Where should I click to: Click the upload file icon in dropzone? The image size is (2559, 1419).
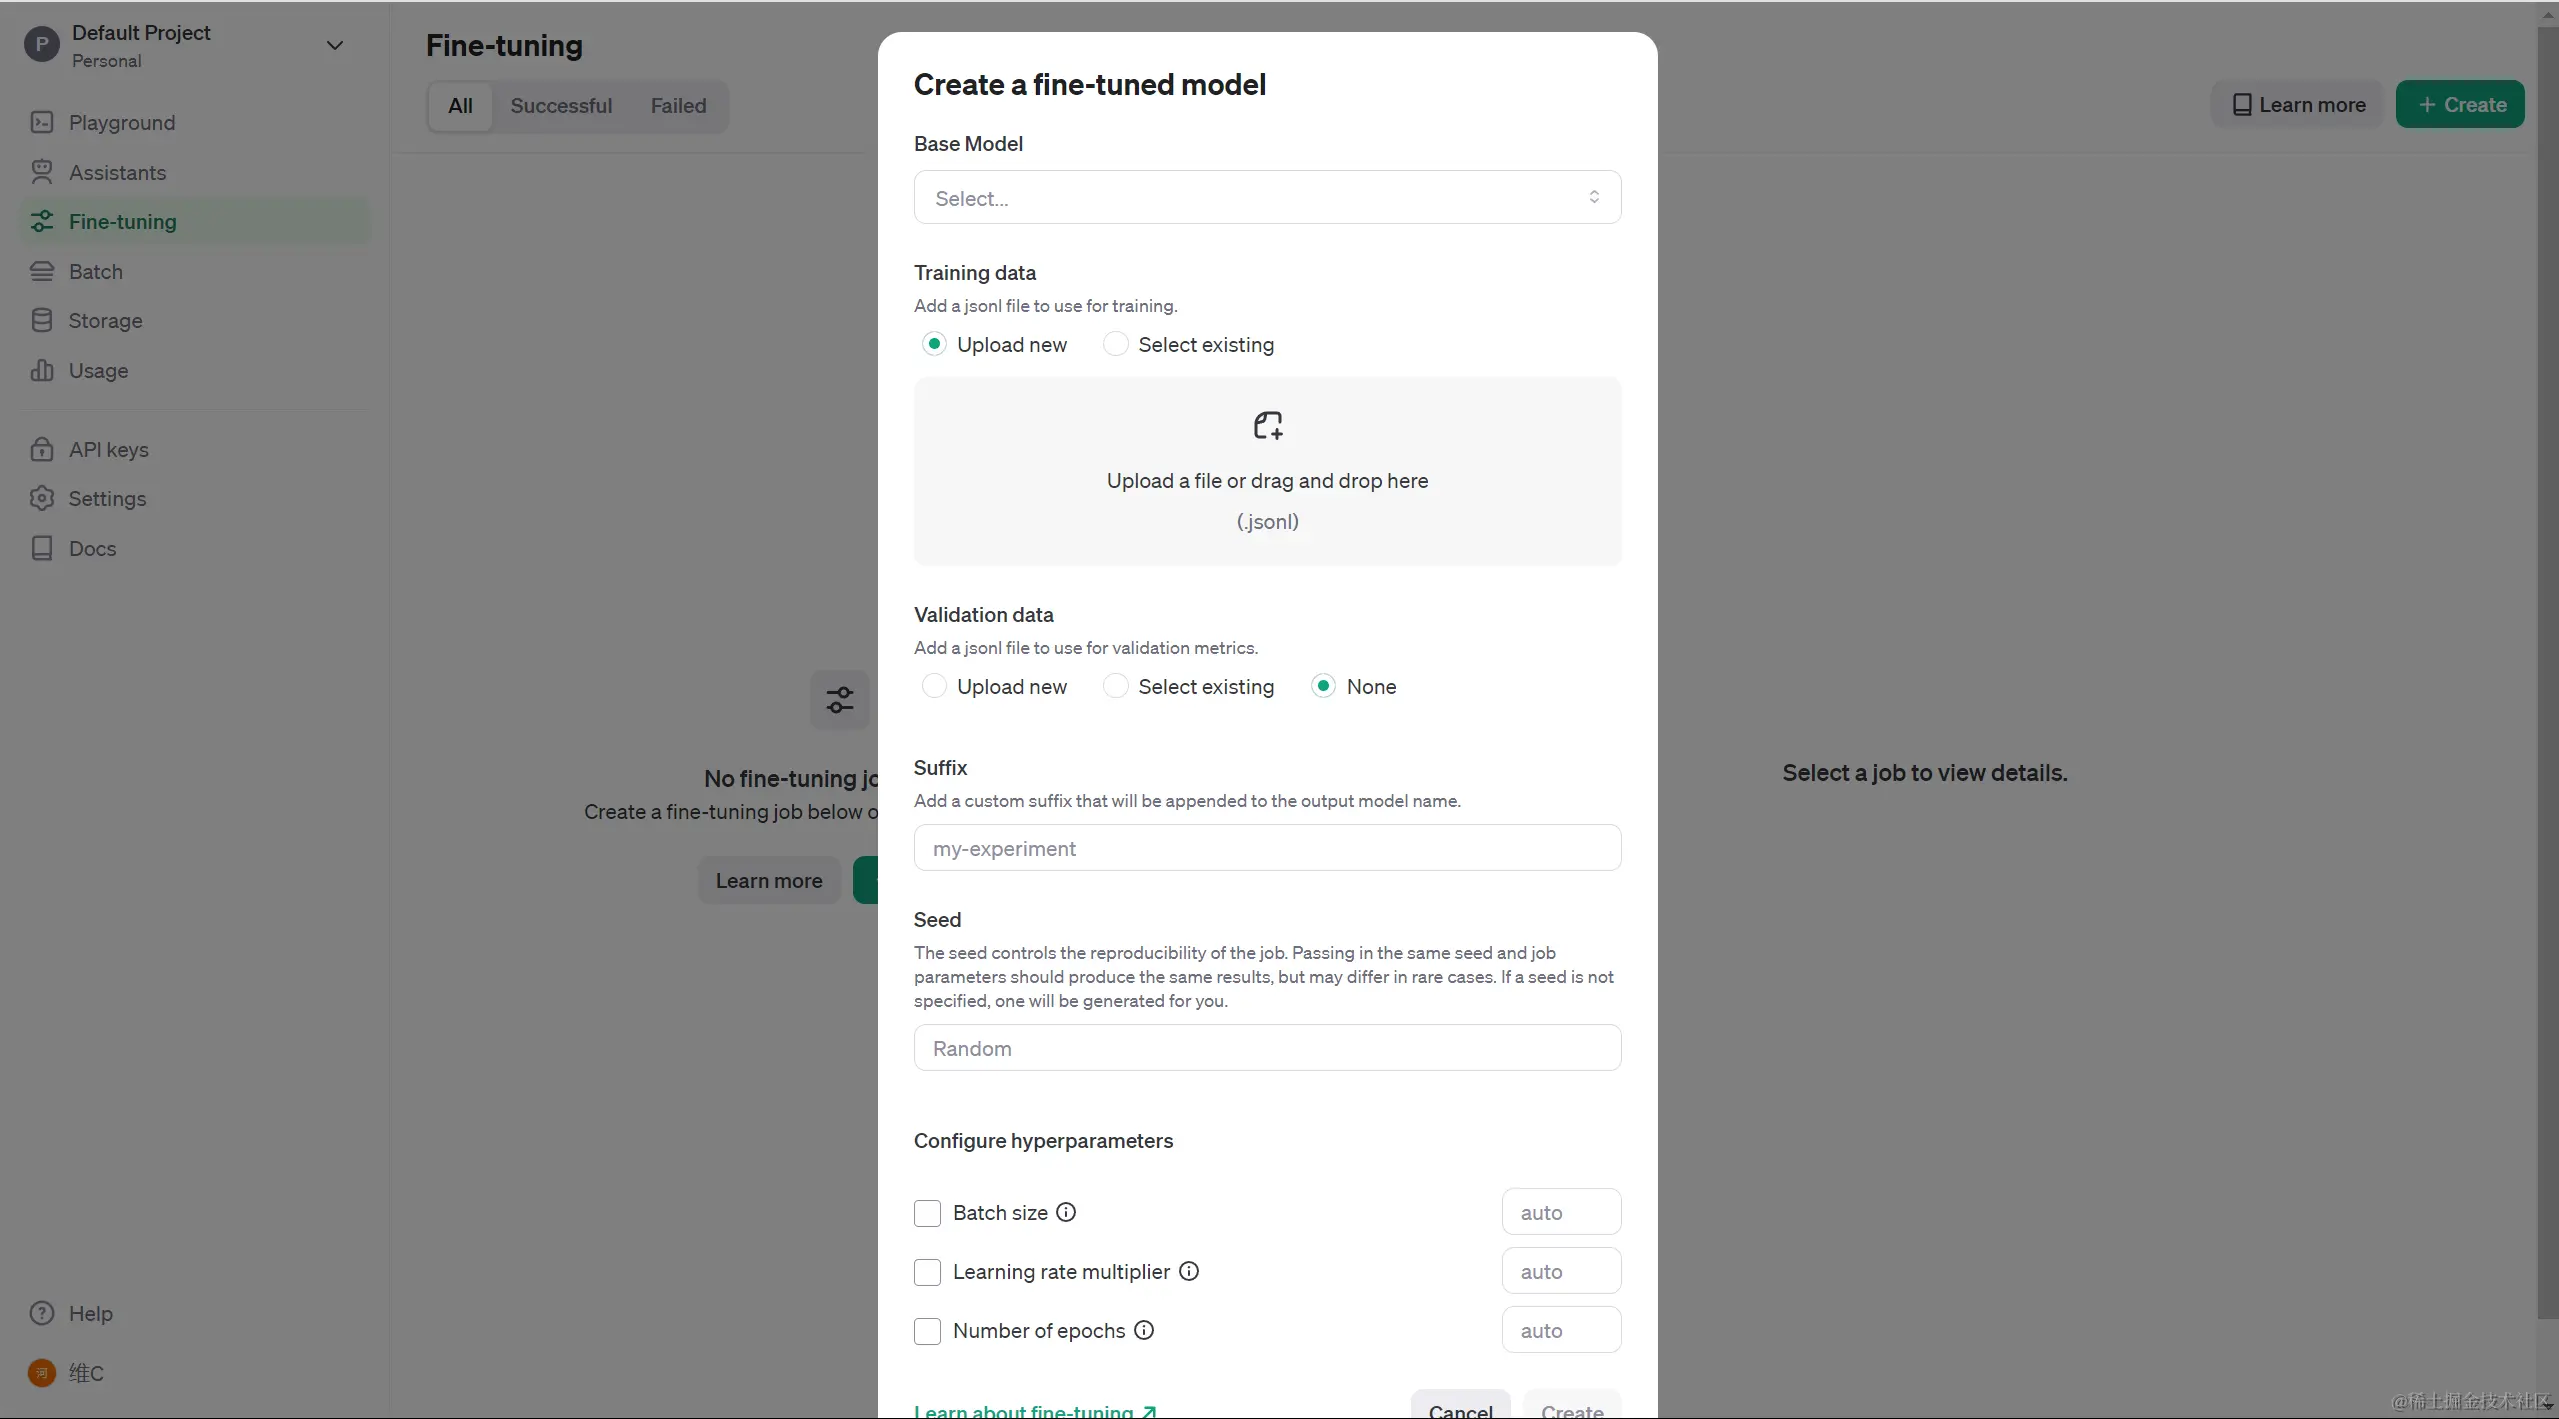[1267, 426]
